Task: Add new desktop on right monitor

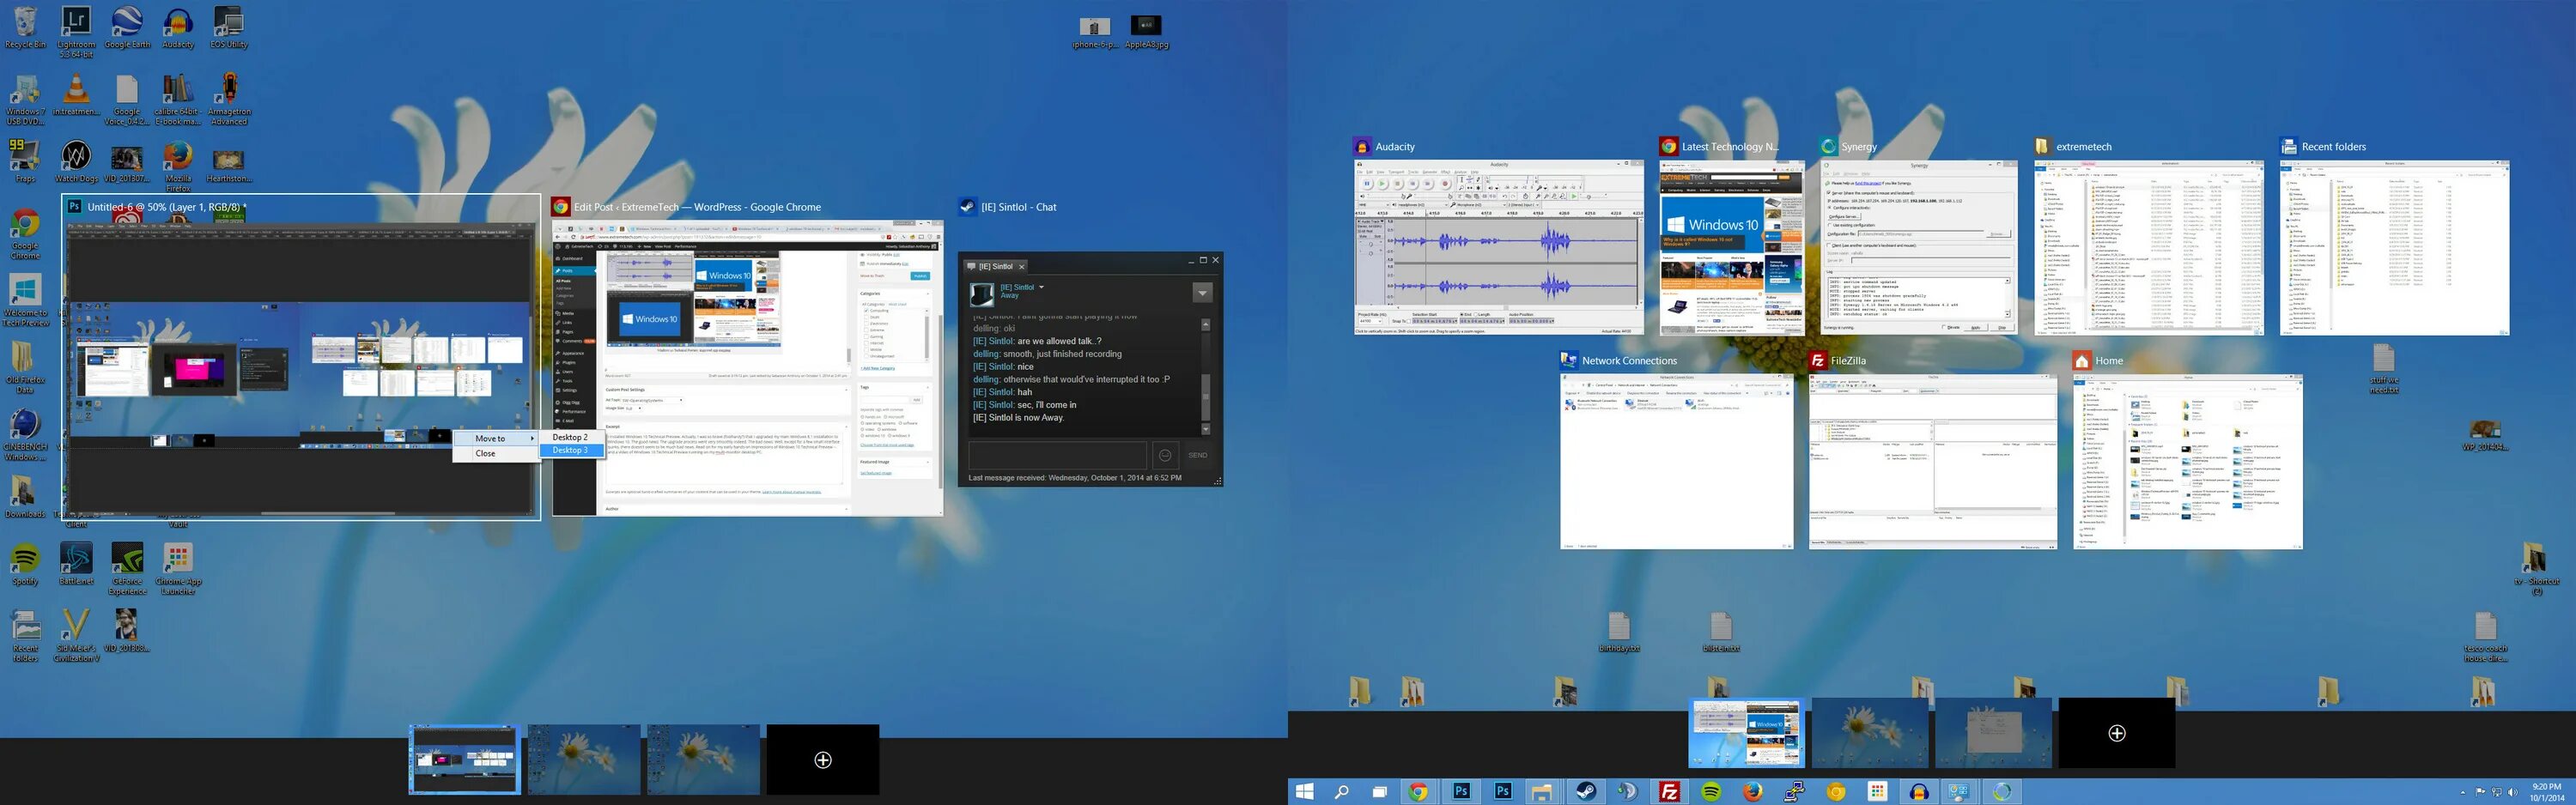Action: 2116,733
